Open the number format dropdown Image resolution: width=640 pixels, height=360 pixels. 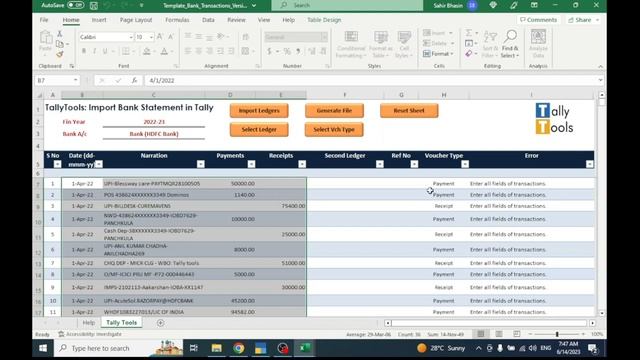(x=324, y=37)
